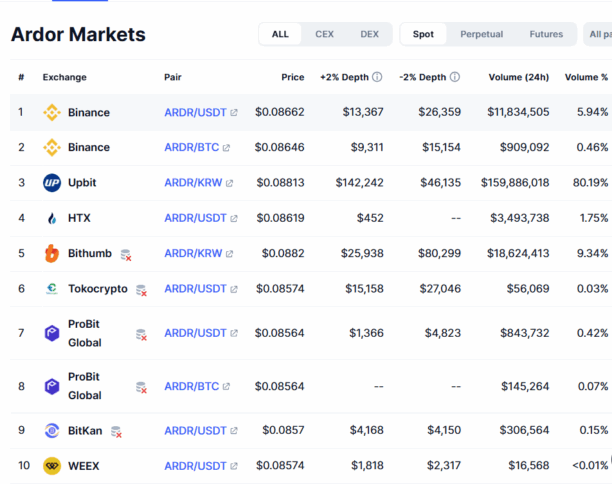Click the BitKan logo icon
Viewport: 612px width, 484px height.
coord(52,431)
